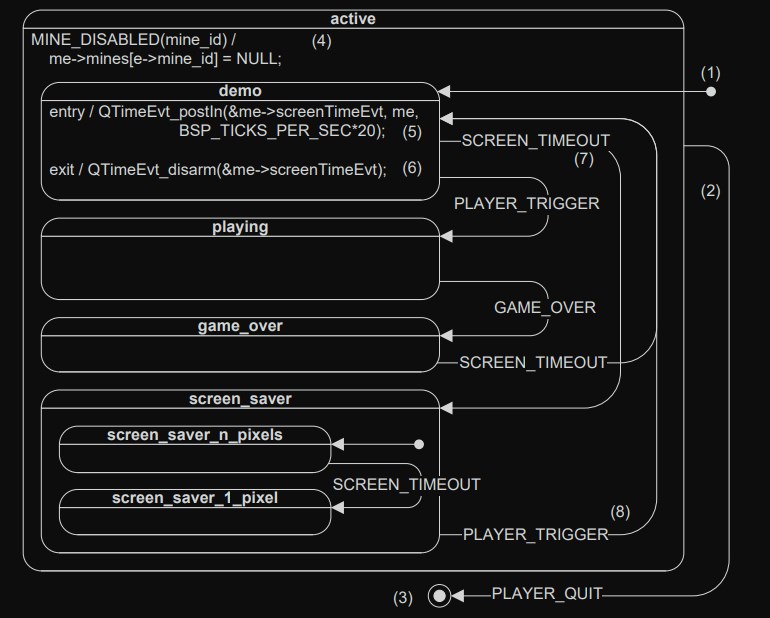The image size is (770, 618).
Task: Select the demo state header
Action: tap(240, 91)
